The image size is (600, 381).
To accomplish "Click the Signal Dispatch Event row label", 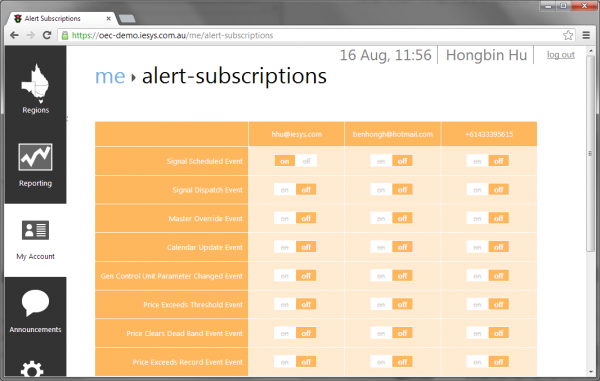I will [207, 190].
